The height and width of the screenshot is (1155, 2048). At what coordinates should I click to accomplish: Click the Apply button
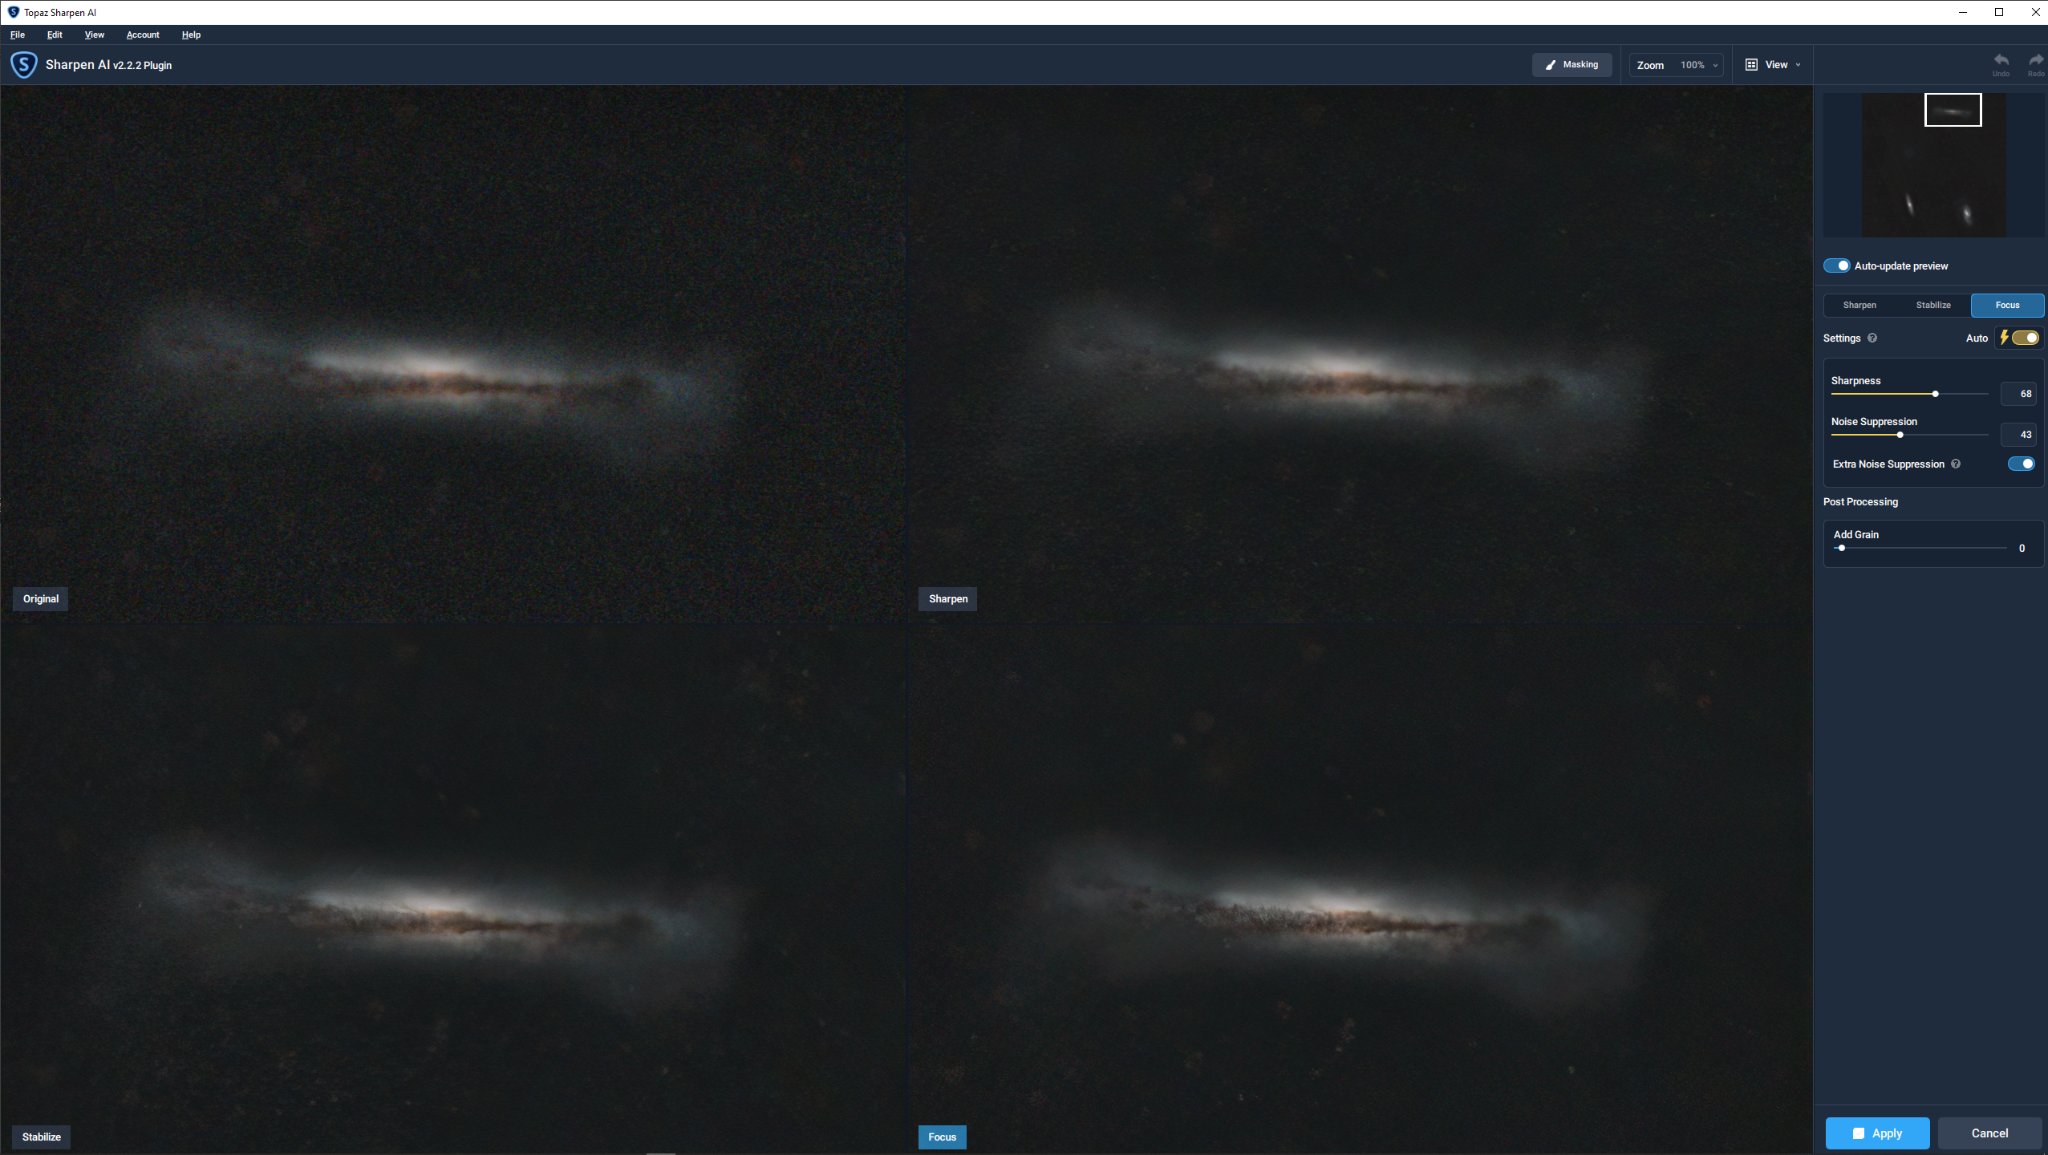coord(1877,1133)
